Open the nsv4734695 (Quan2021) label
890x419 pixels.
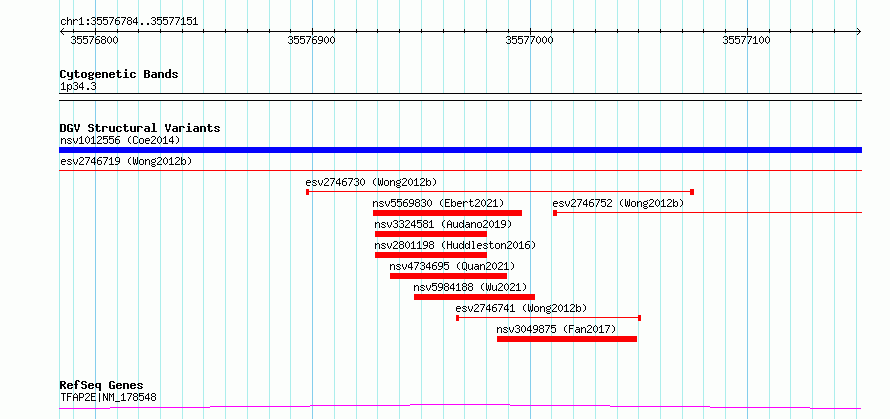452,266
